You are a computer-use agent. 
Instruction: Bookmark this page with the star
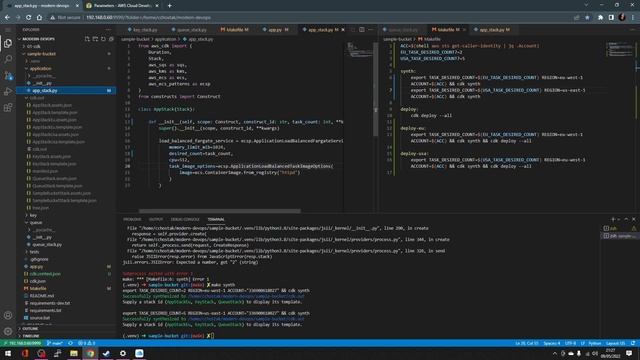587,18
